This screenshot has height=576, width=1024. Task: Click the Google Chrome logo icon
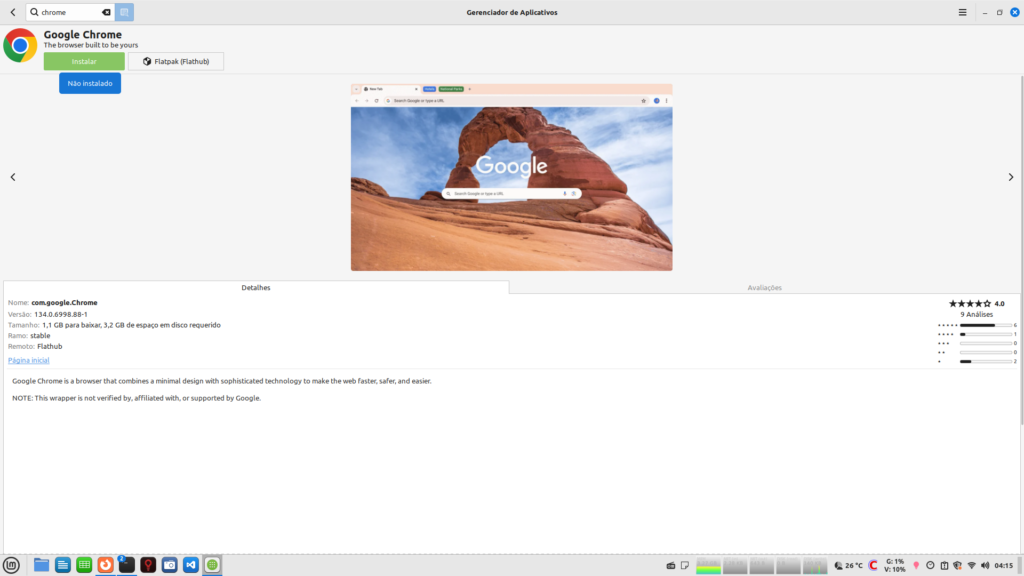(x=20, y=46)
